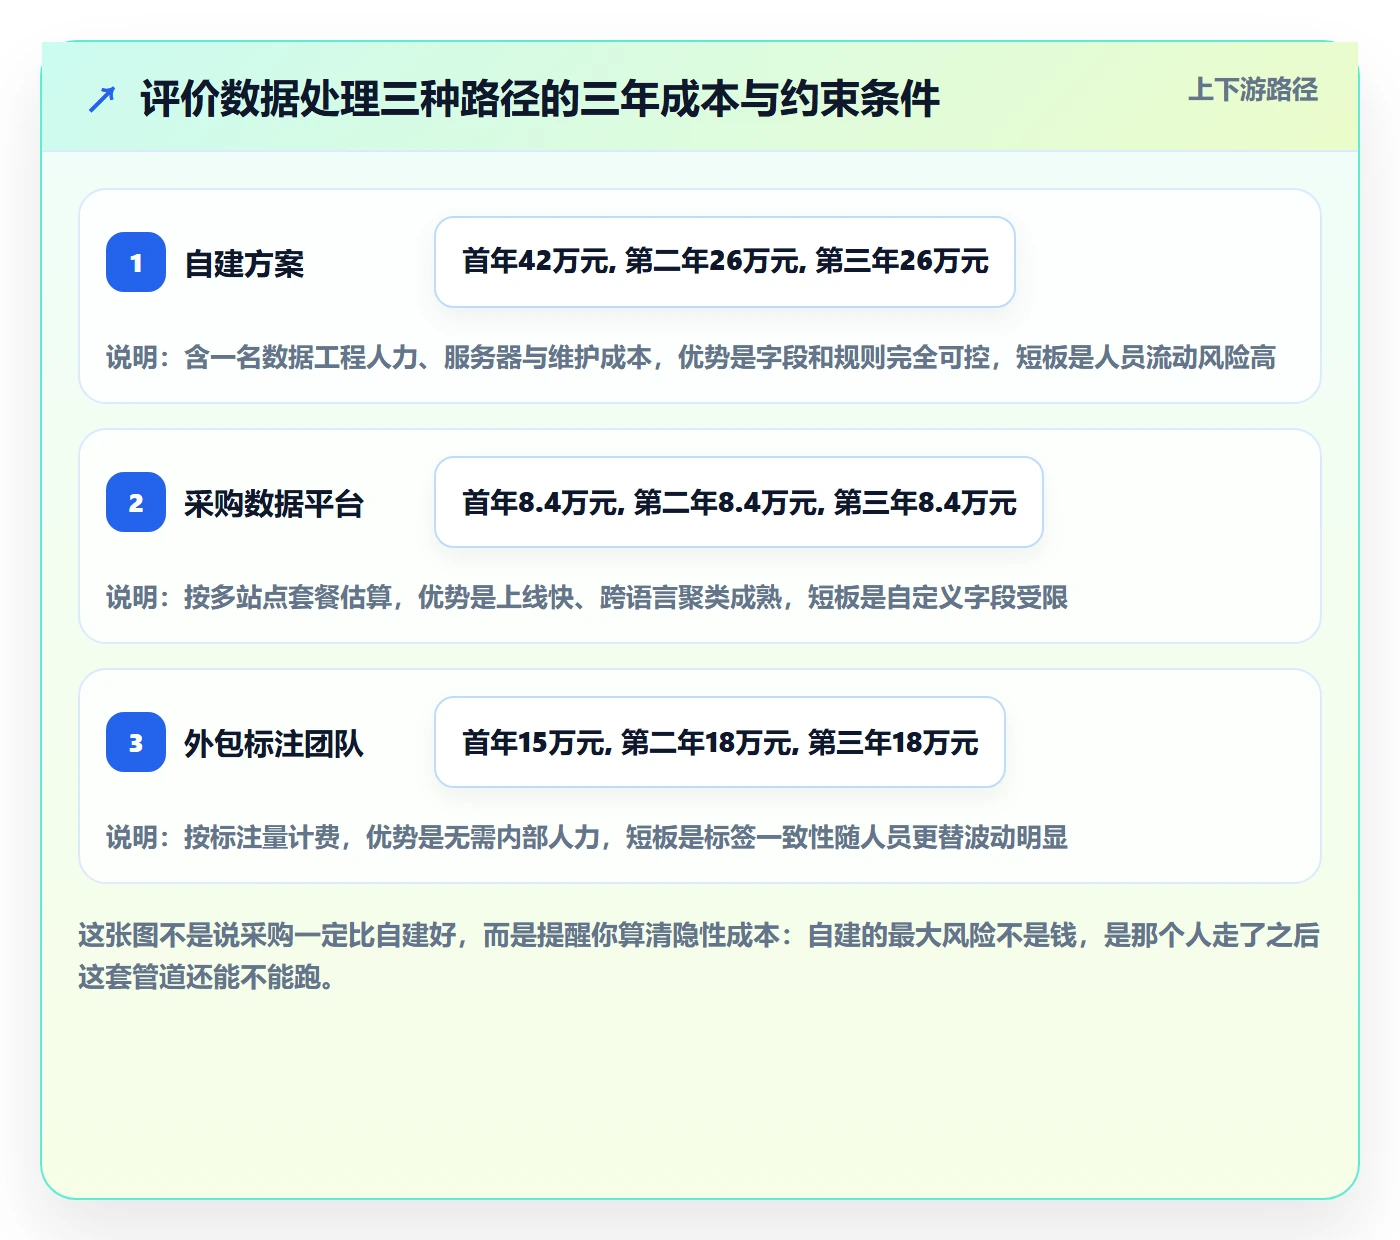
Task: Click the title 评价数据处理三种路径的三年成本与约束条件
Action: click(540, 98)
